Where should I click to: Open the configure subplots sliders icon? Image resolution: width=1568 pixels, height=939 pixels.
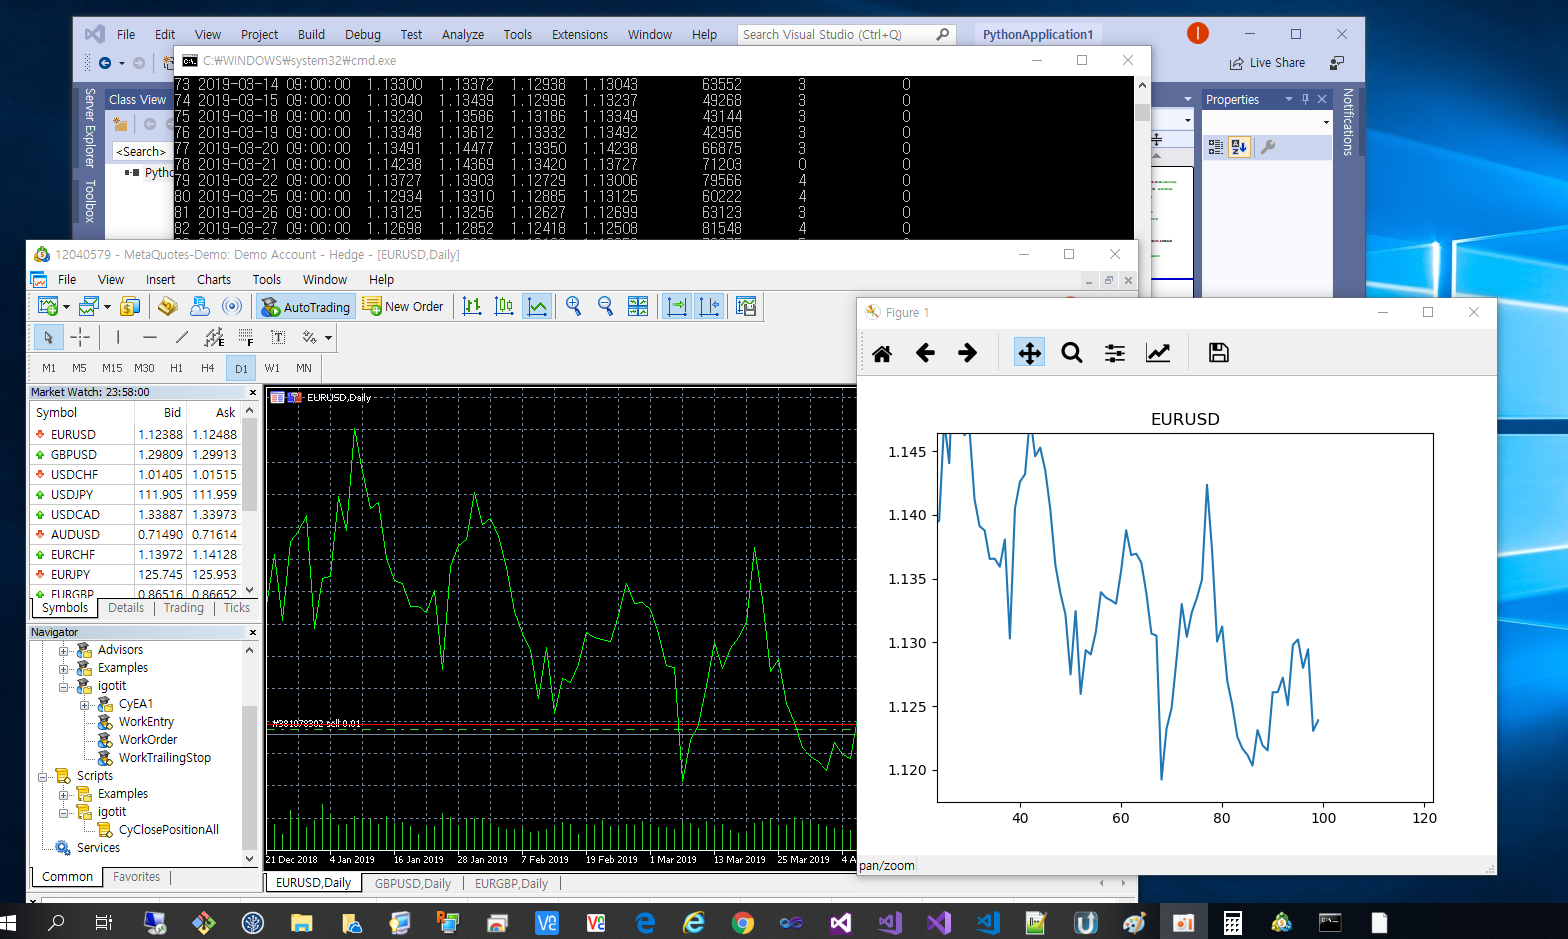click(x=1115, y=353)
